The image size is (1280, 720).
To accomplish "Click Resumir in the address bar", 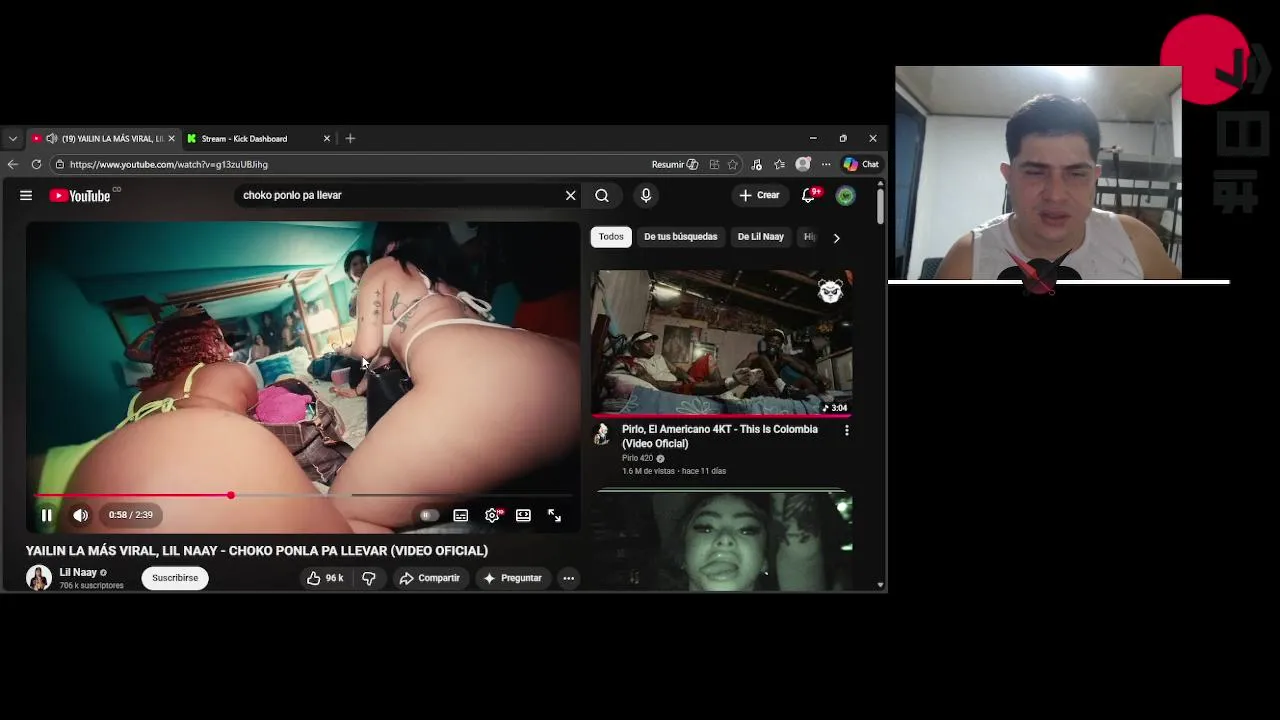I will click(x=674, y=164).
